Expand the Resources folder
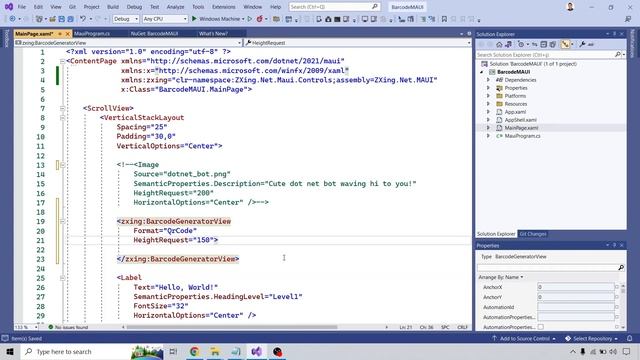 point(488,104)
